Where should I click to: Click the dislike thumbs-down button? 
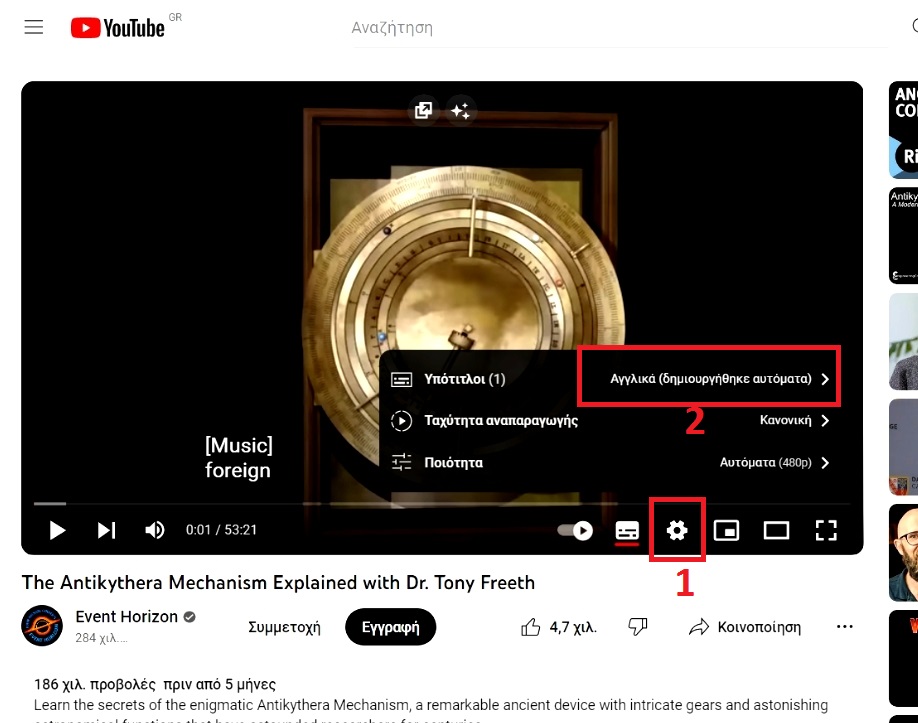click(x=638, y=627)
